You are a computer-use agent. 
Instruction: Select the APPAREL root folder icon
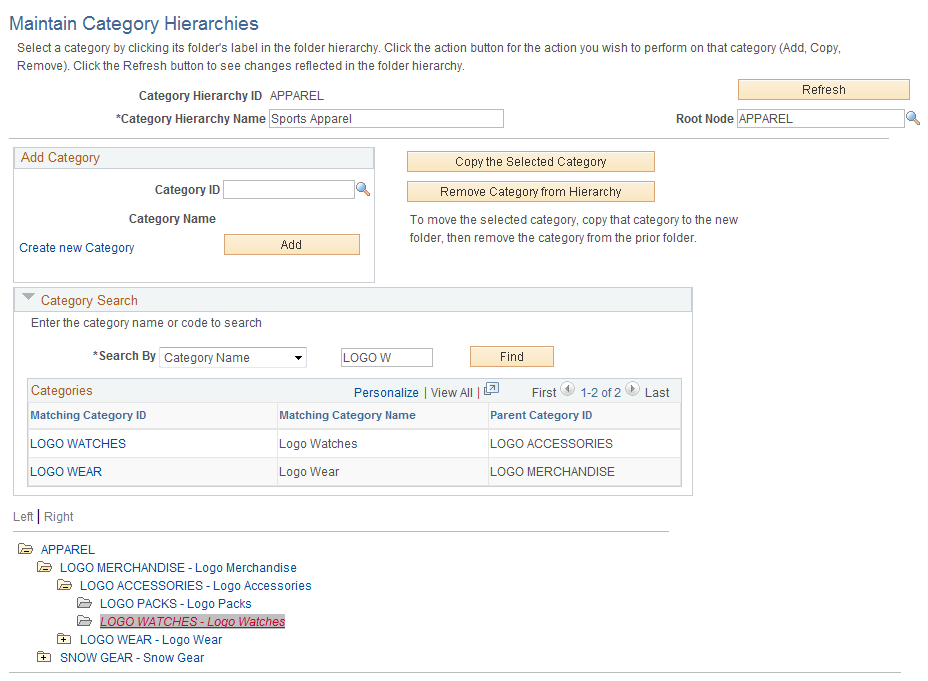point(25,549)
